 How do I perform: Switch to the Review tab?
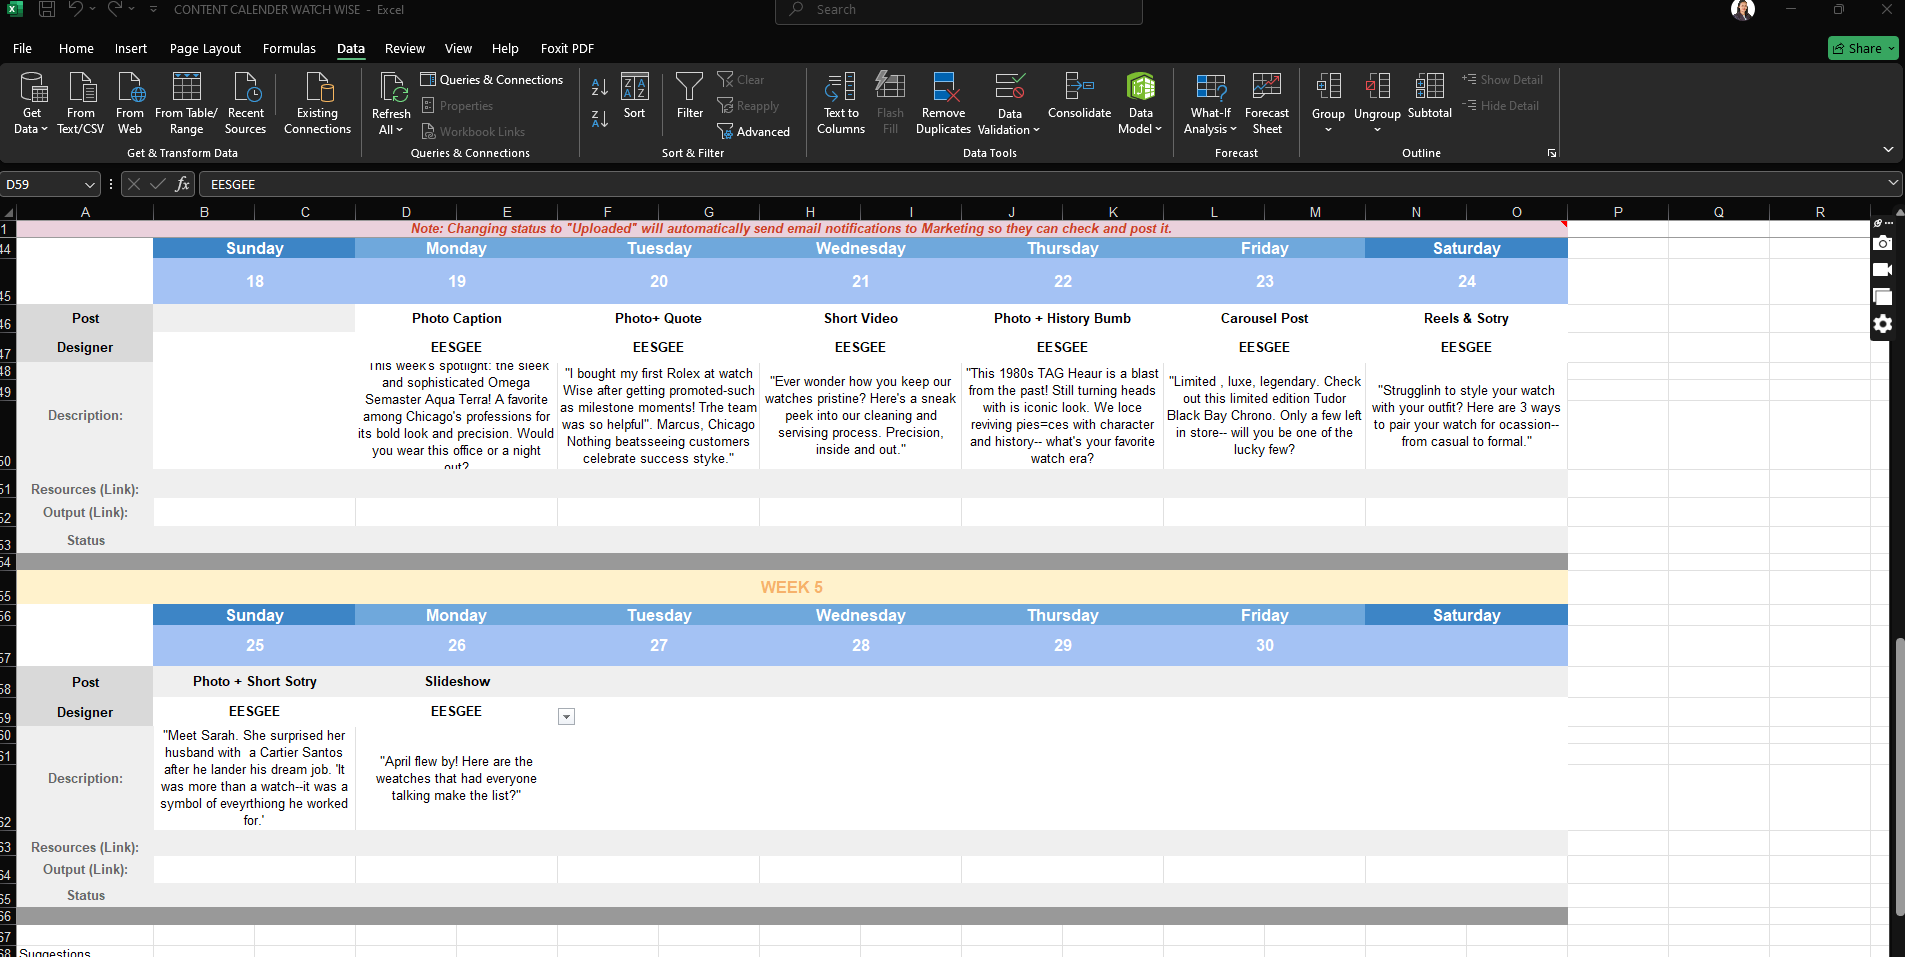pos(405,48)
